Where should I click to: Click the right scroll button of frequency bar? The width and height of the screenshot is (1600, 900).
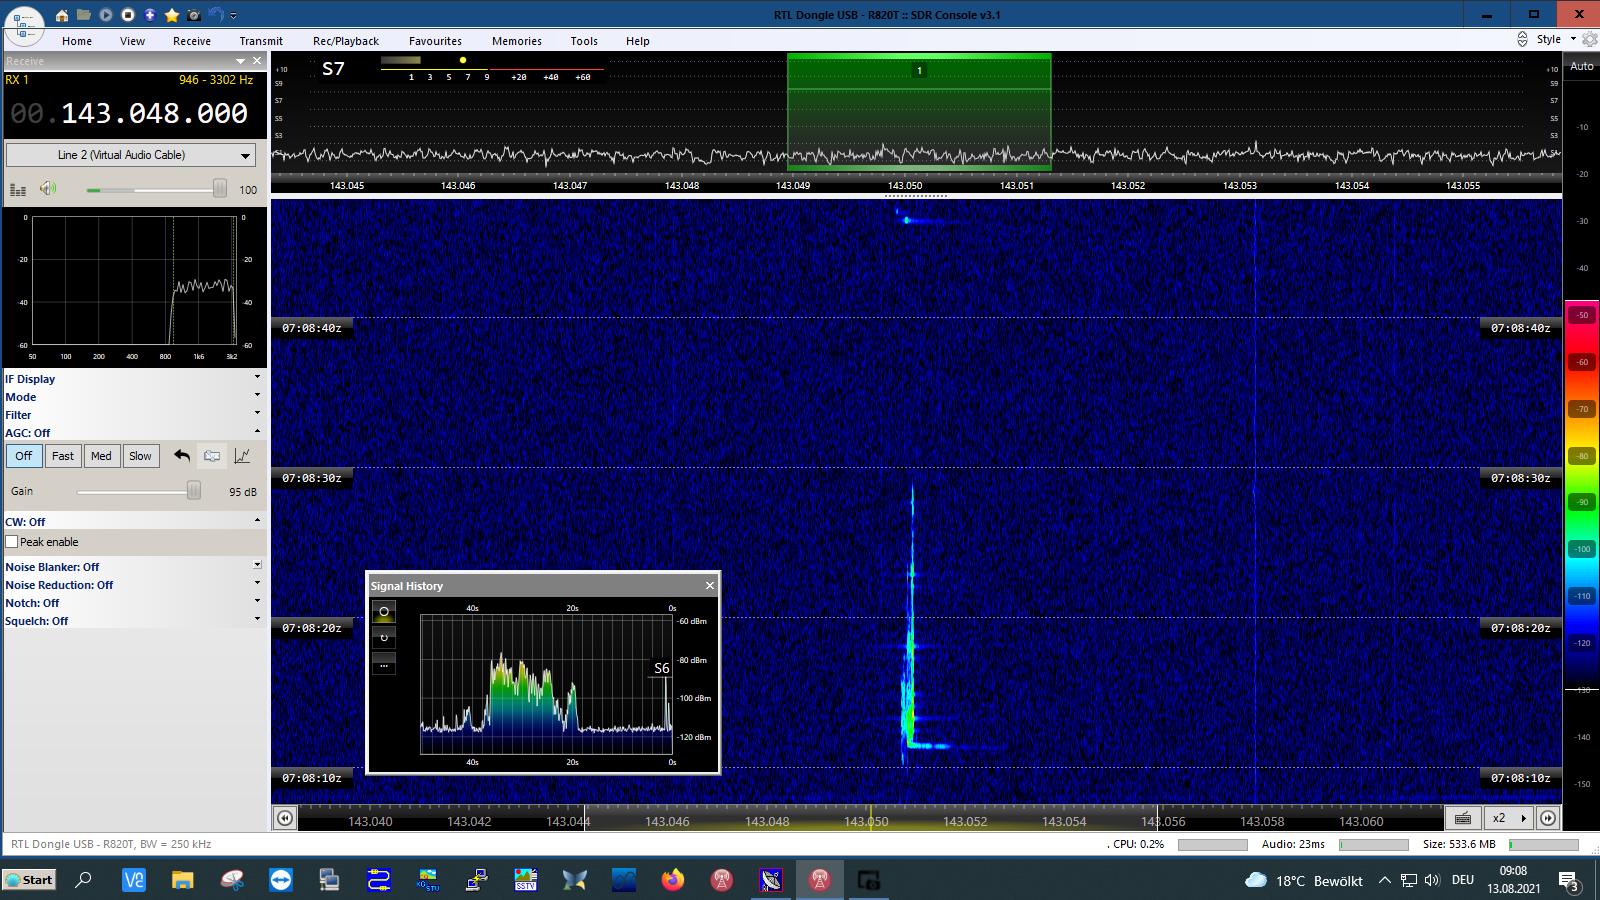coord(1548,818)
